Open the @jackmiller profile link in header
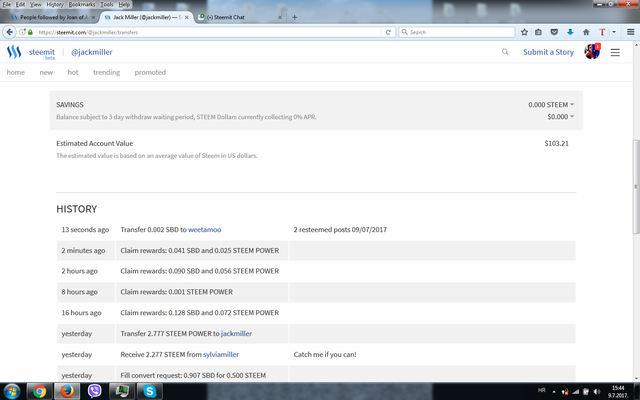Image resolution: width=640 pixels, height=400 pixels. tap(91, 52)
